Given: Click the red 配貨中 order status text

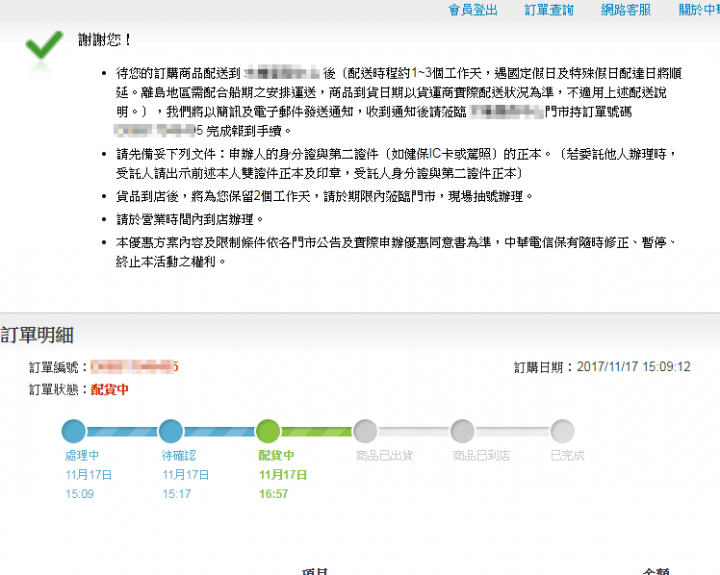Looking at the screenshot, I should tap(110, 389).
